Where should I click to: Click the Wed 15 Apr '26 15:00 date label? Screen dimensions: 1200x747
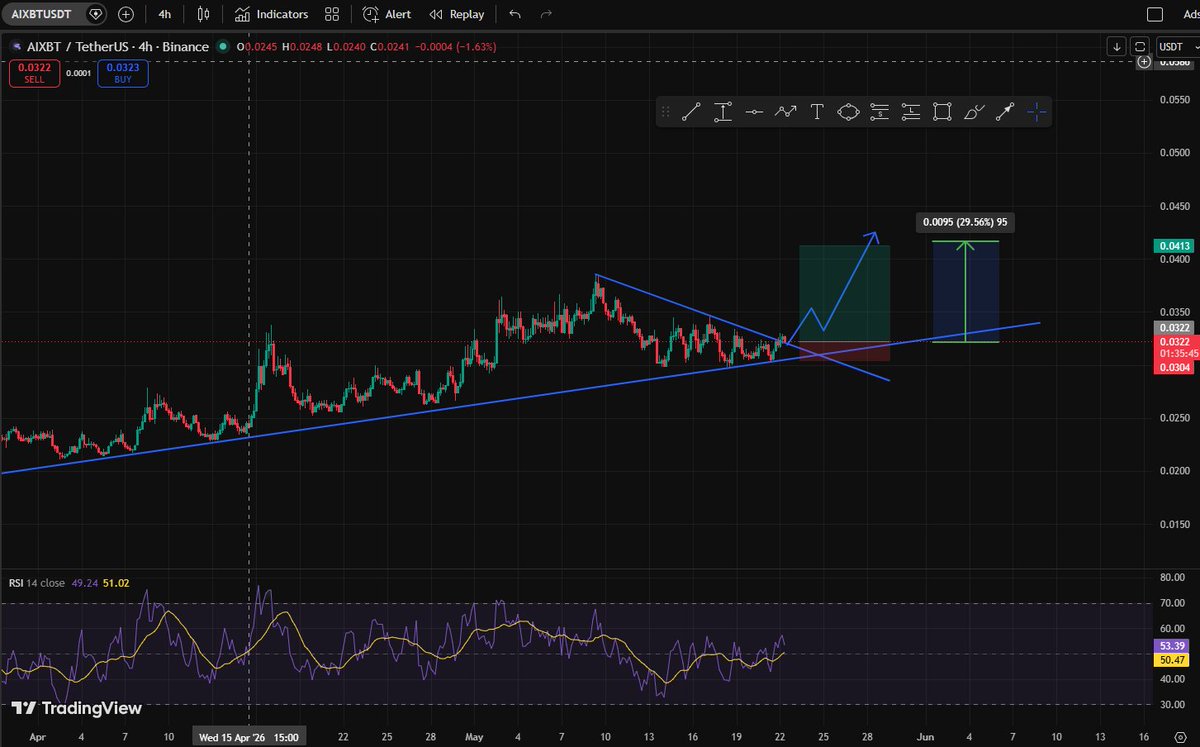[x=248, y=738]
